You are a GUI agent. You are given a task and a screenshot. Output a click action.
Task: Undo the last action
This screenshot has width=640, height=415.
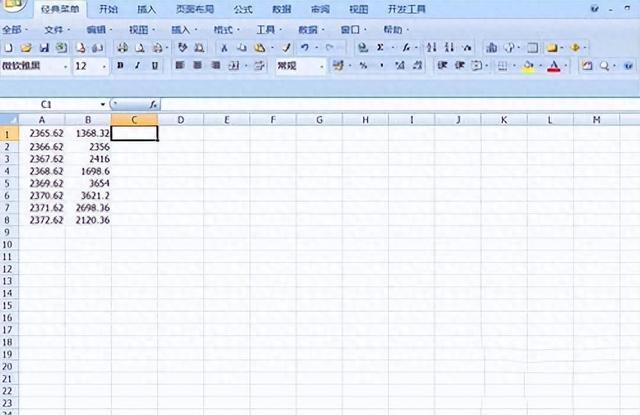304,48
